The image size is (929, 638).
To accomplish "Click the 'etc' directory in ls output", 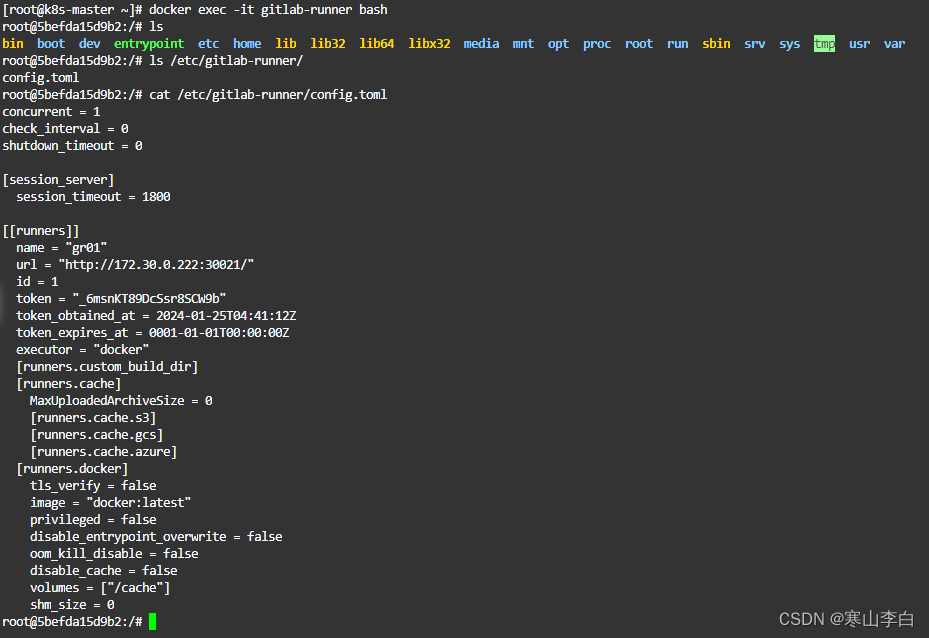I will 209,44.
